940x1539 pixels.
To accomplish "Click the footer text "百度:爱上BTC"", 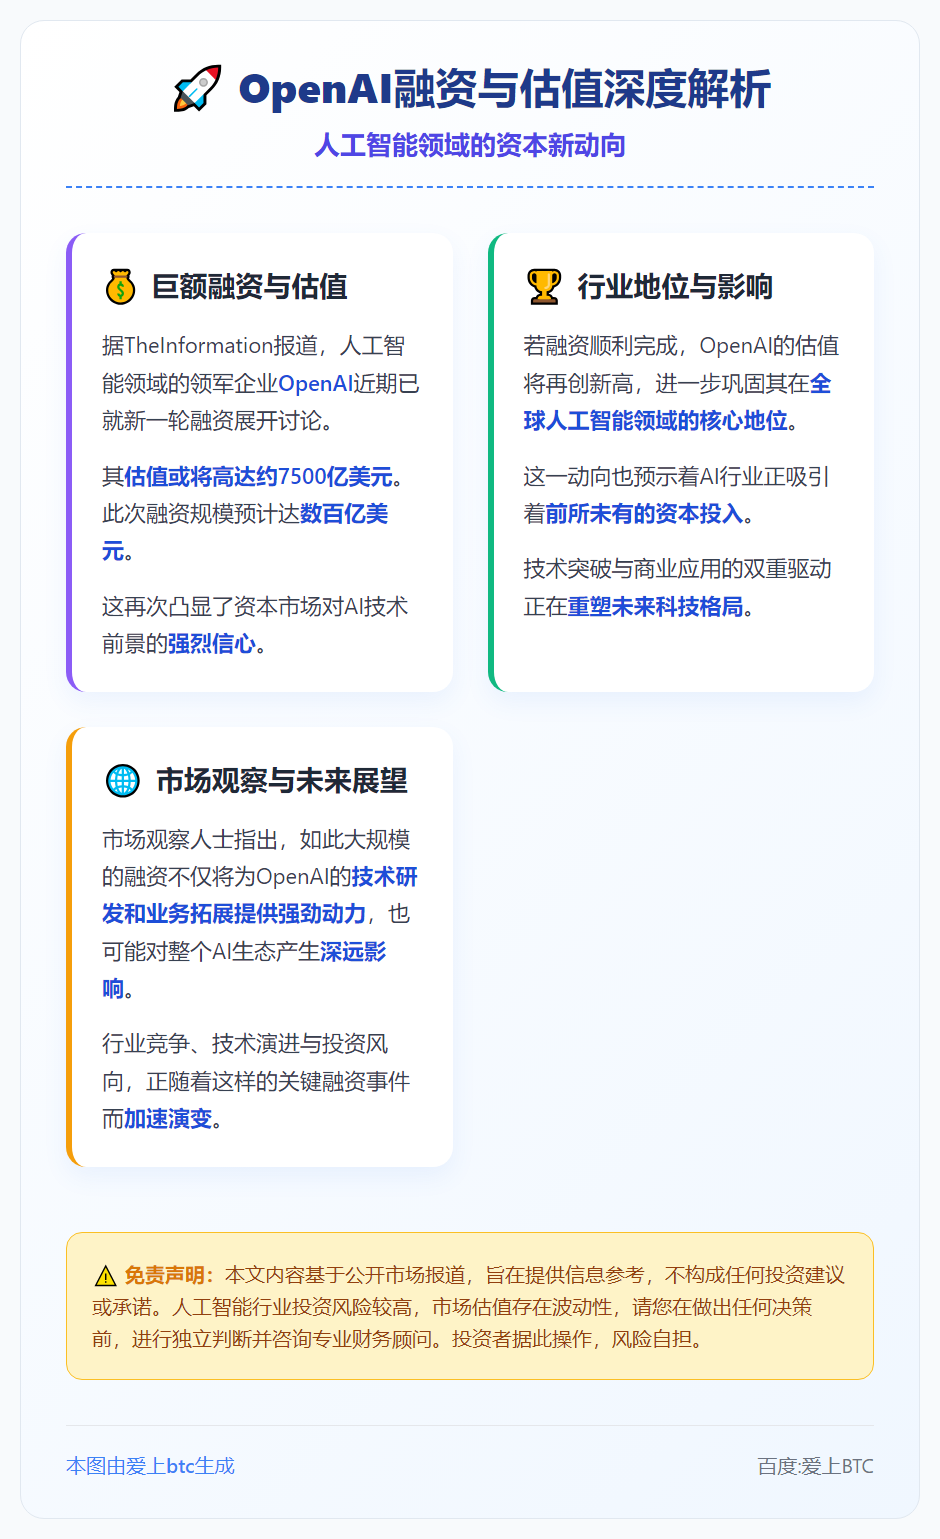I will click(816, 1466).
